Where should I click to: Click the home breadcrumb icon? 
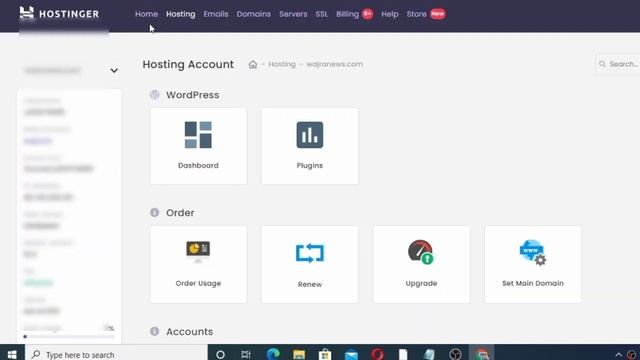(x=253, y=64)
